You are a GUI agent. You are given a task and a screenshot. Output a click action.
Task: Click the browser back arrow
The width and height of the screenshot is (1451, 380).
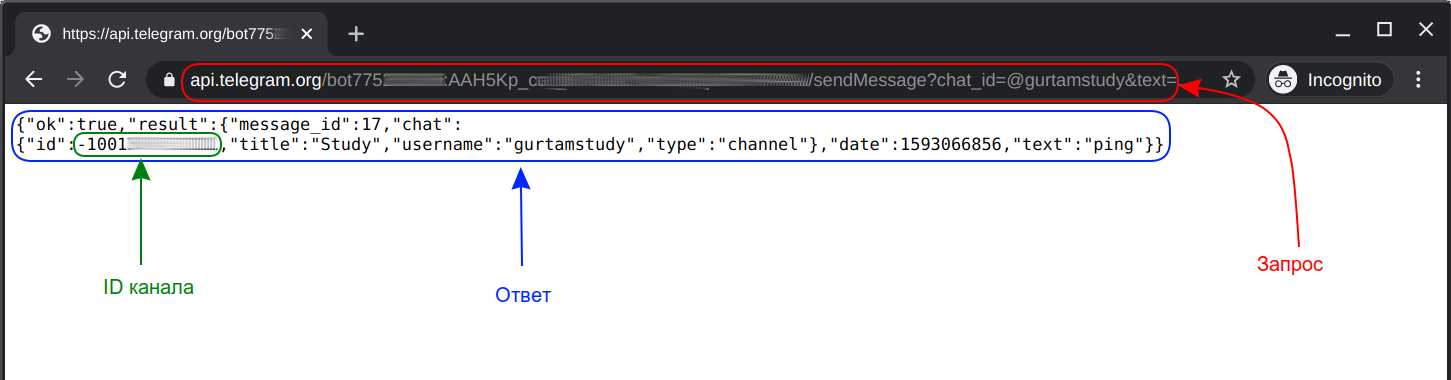34,80
